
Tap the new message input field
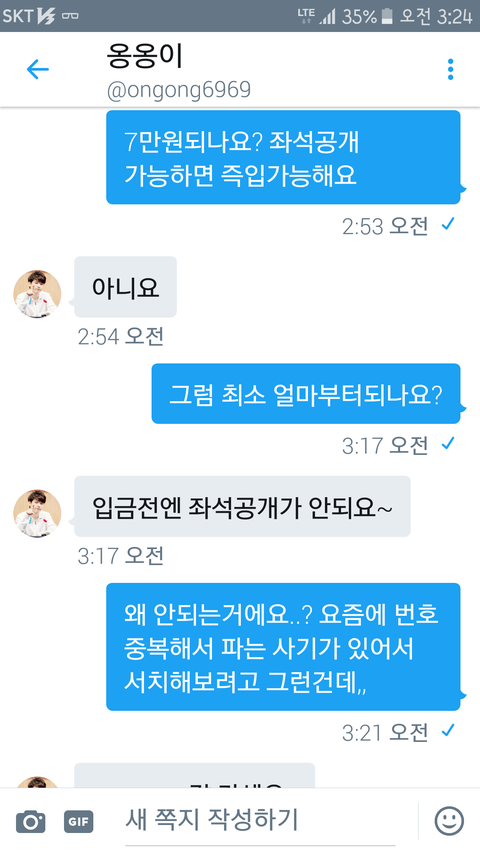point(261,819)
